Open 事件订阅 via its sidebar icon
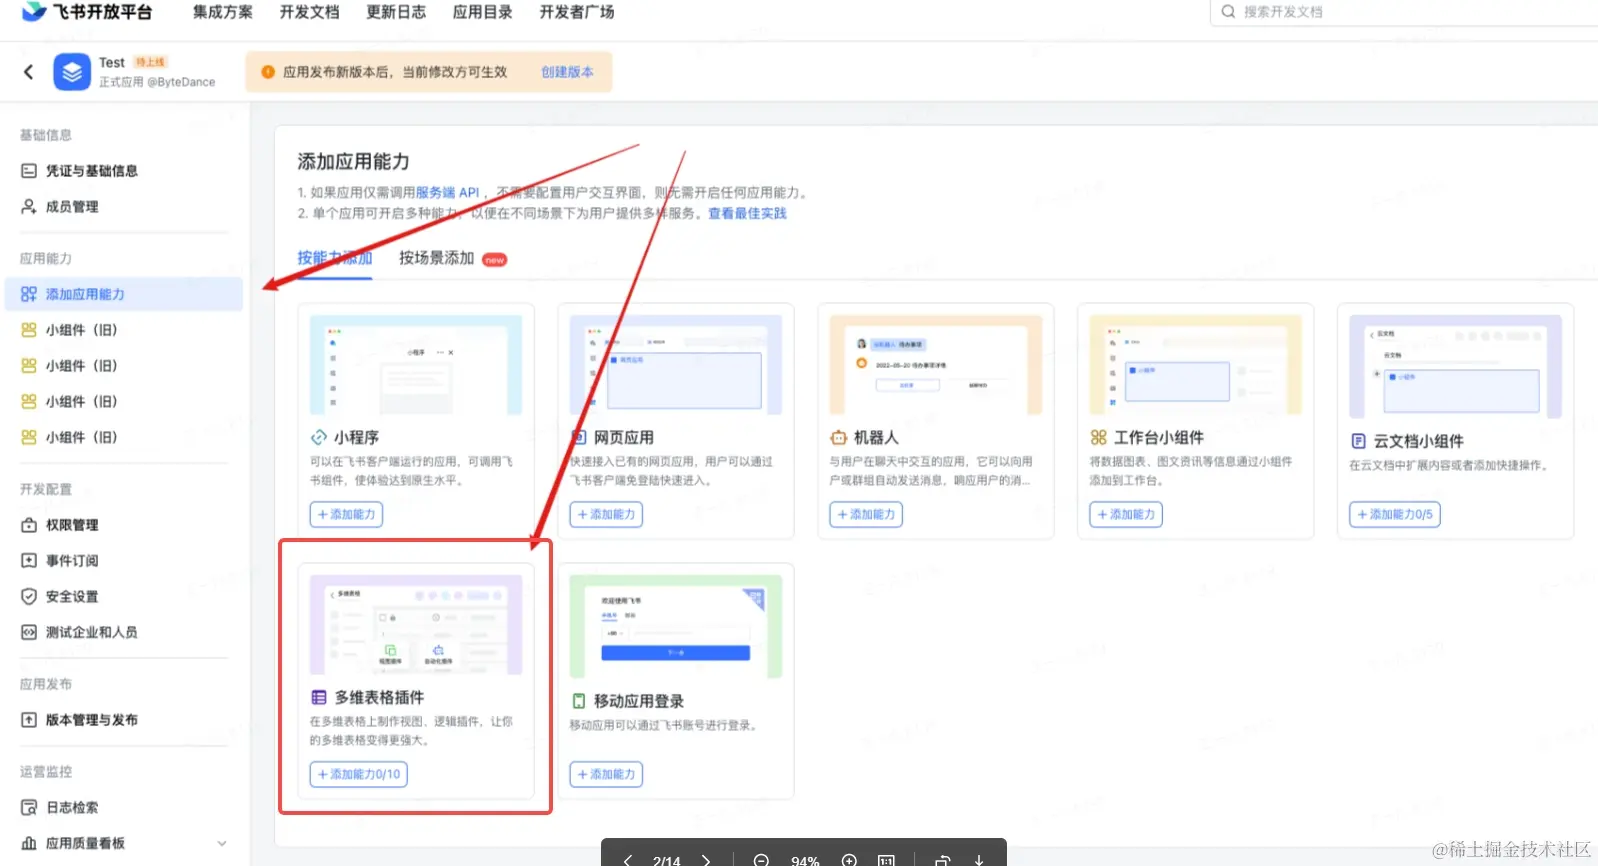Image resolution: width=1598 pixels, height=866 pixels. (x=29, y=561)
